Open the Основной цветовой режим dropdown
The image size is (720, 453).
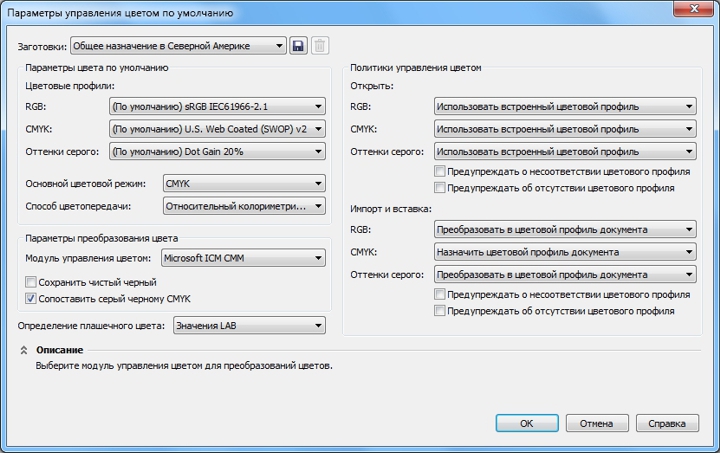pyautogui.click(x=244, y=183)
